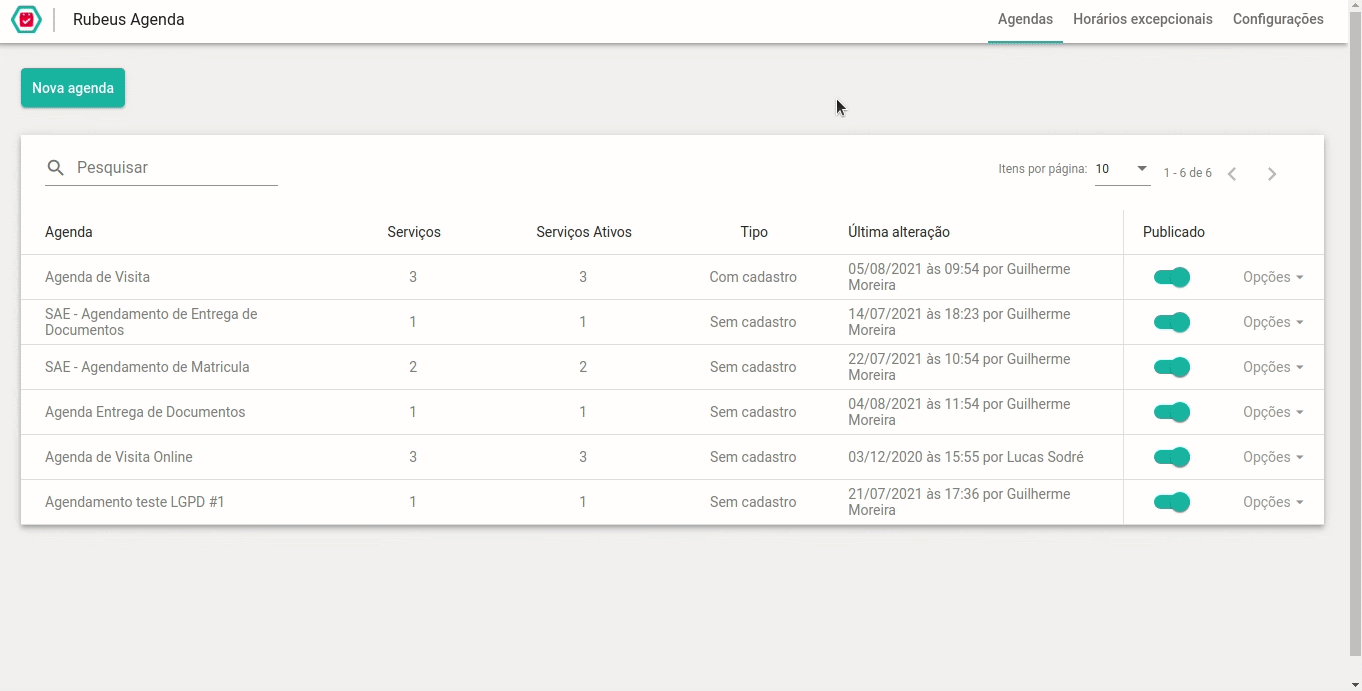Open Opções for Agenda de Visita Online
The width and height of the screenshot is (1362, 691).
click(1273, 457)
